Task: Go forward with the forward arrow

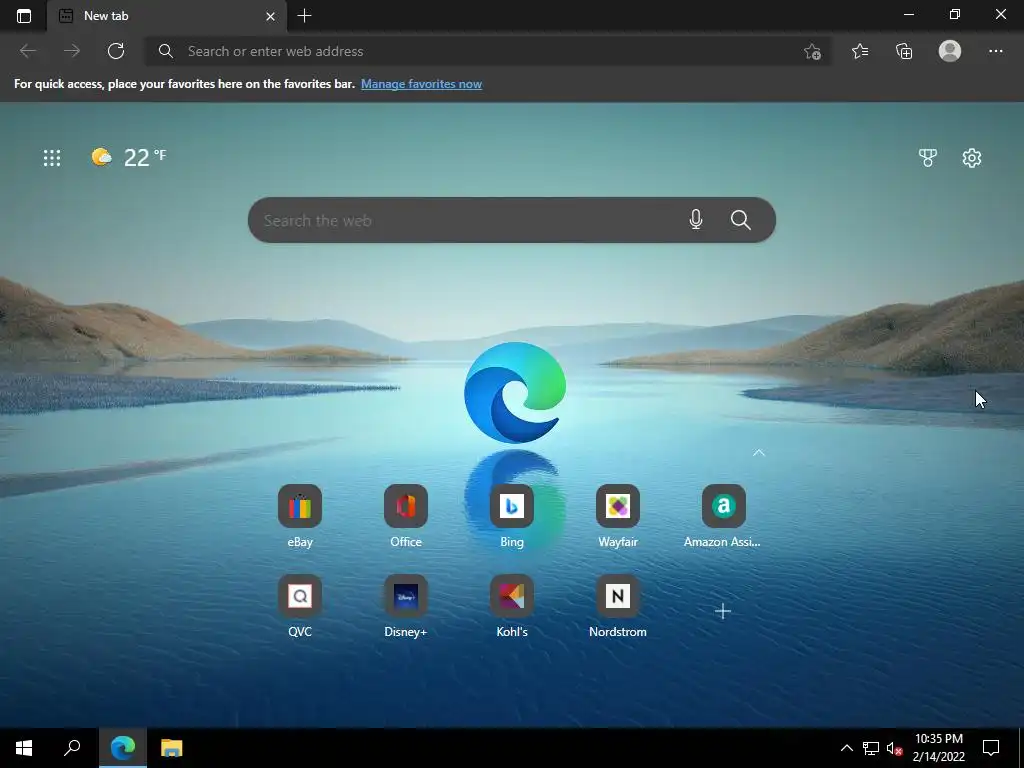Action: click(72, 51)
